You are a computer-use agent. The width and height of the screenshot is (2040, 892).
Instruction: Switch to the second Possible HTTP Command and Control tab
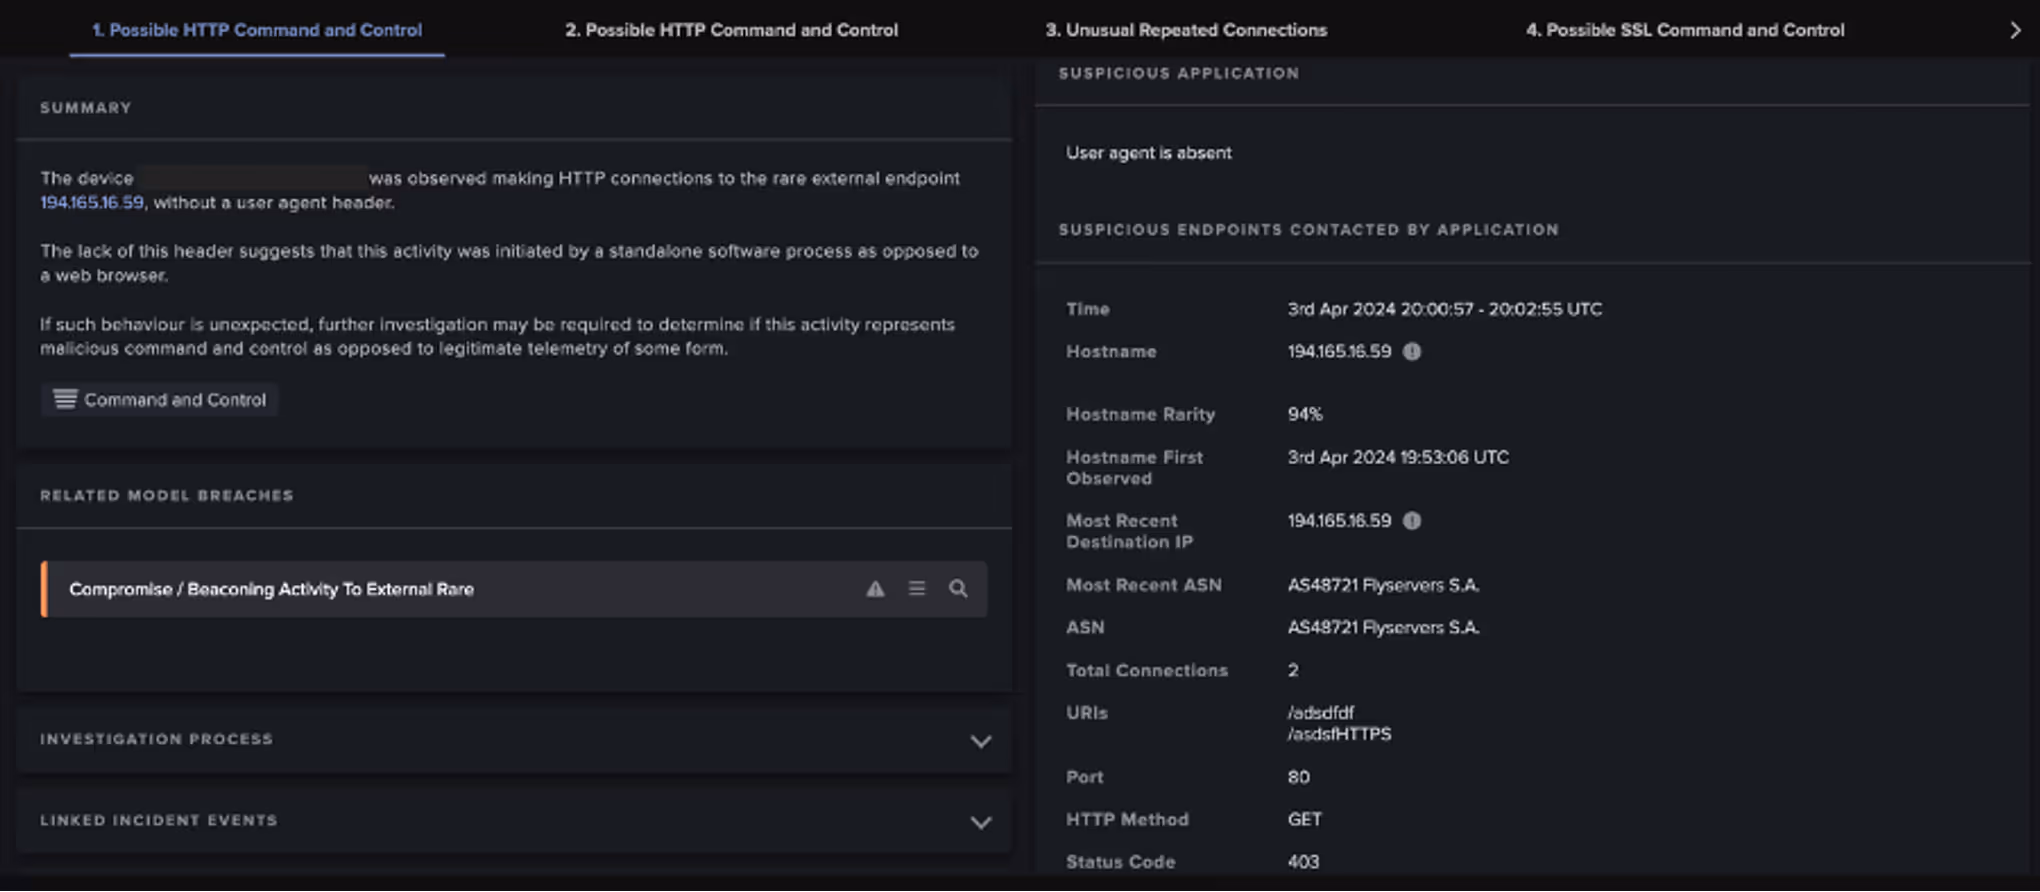[731, 30]
